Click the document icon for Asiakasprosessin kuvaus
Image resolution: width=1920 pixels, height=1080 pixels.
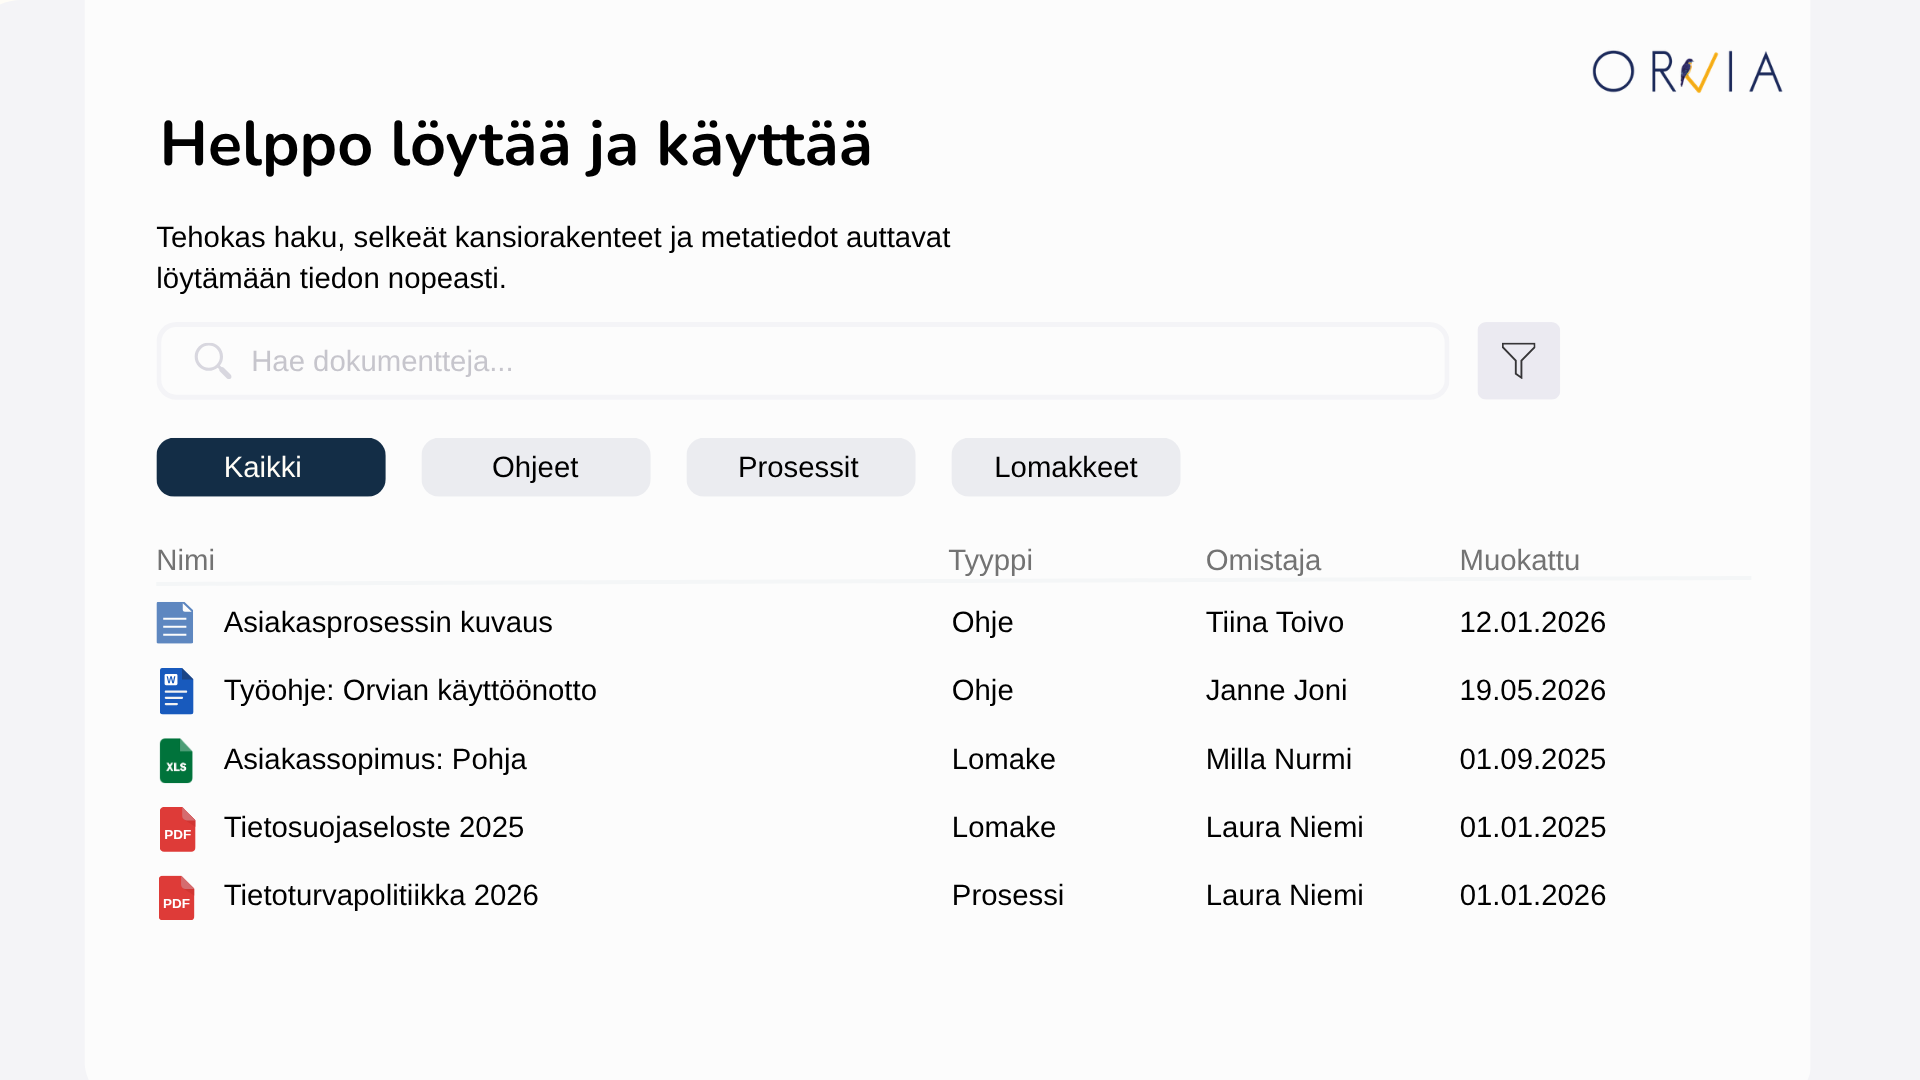pos(175,622)
